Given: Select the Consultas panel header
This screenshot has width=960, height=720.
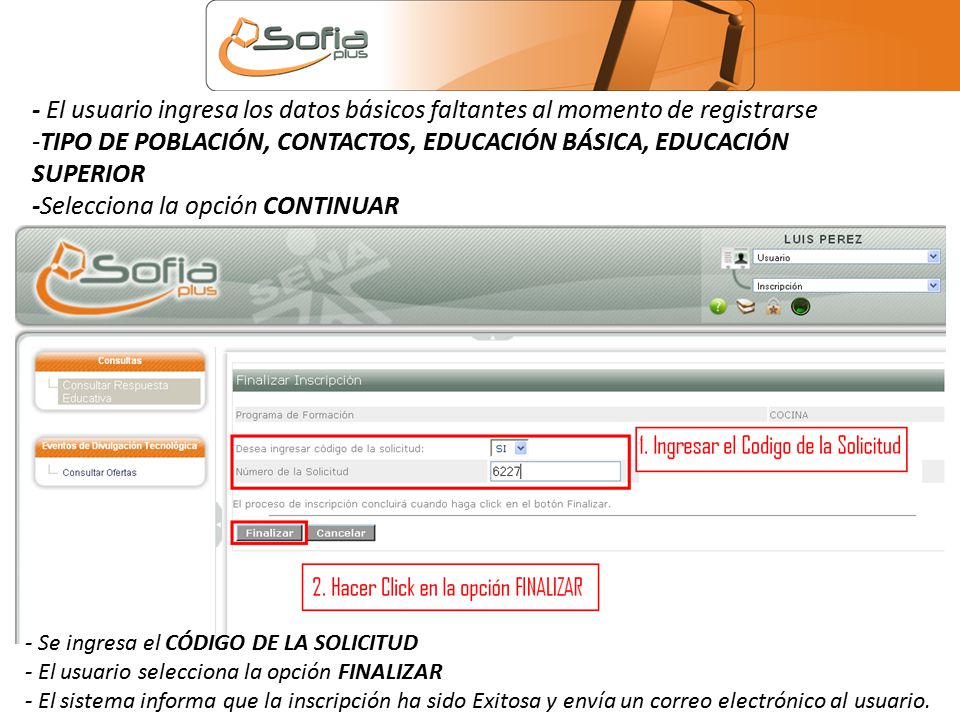Looking at the screenshot, I should click(x=119, y=361).
